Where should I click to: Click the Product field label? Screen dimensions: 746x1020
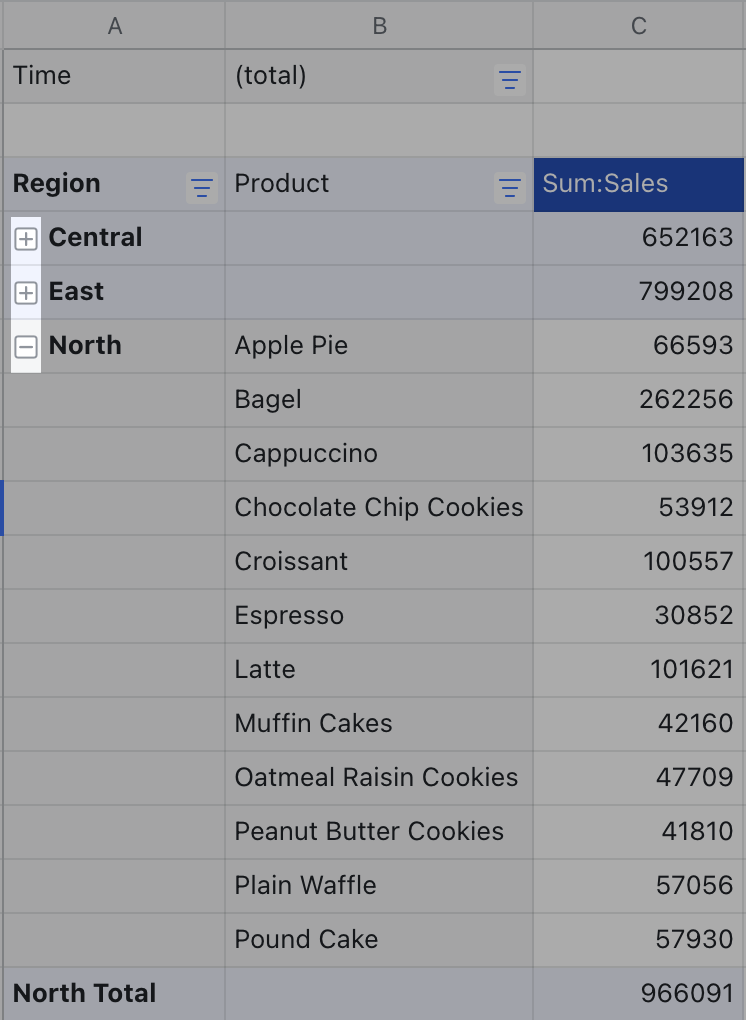282,184
